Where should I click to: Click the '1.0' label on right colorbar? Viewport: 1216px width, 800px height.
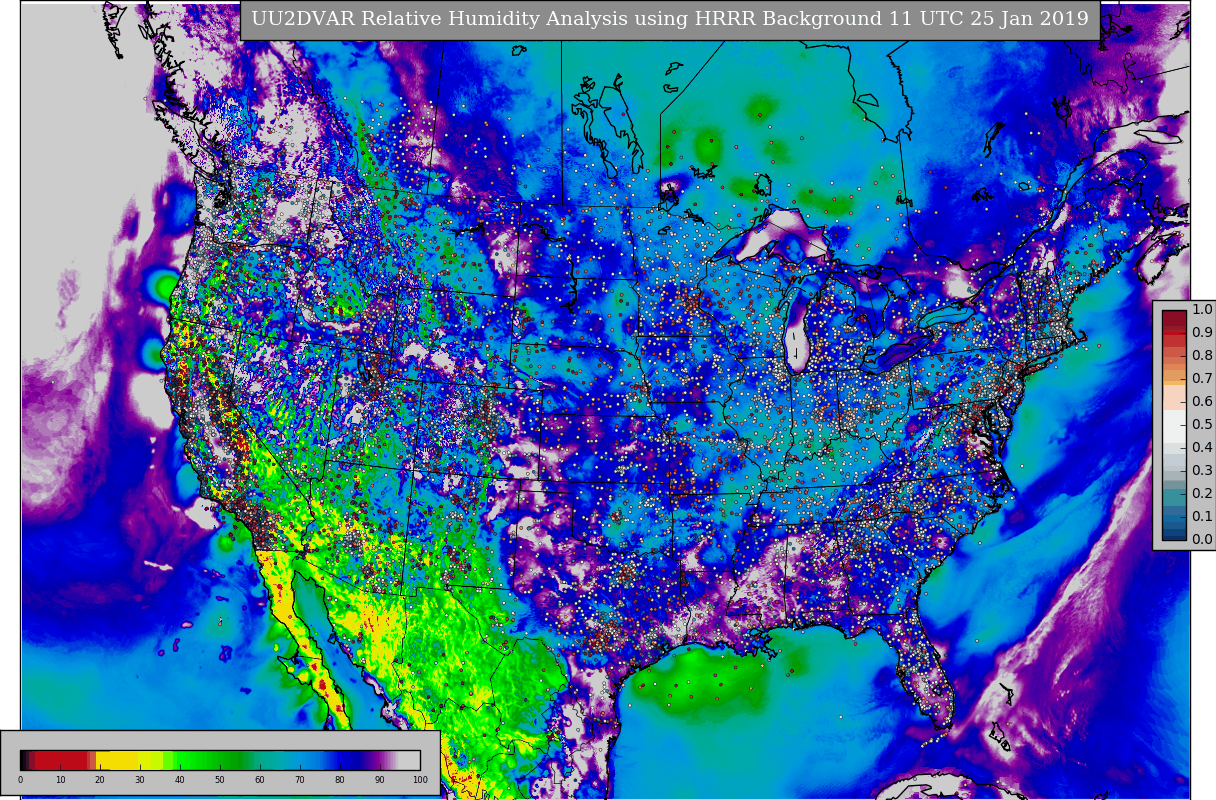[x=1202, y=310]
